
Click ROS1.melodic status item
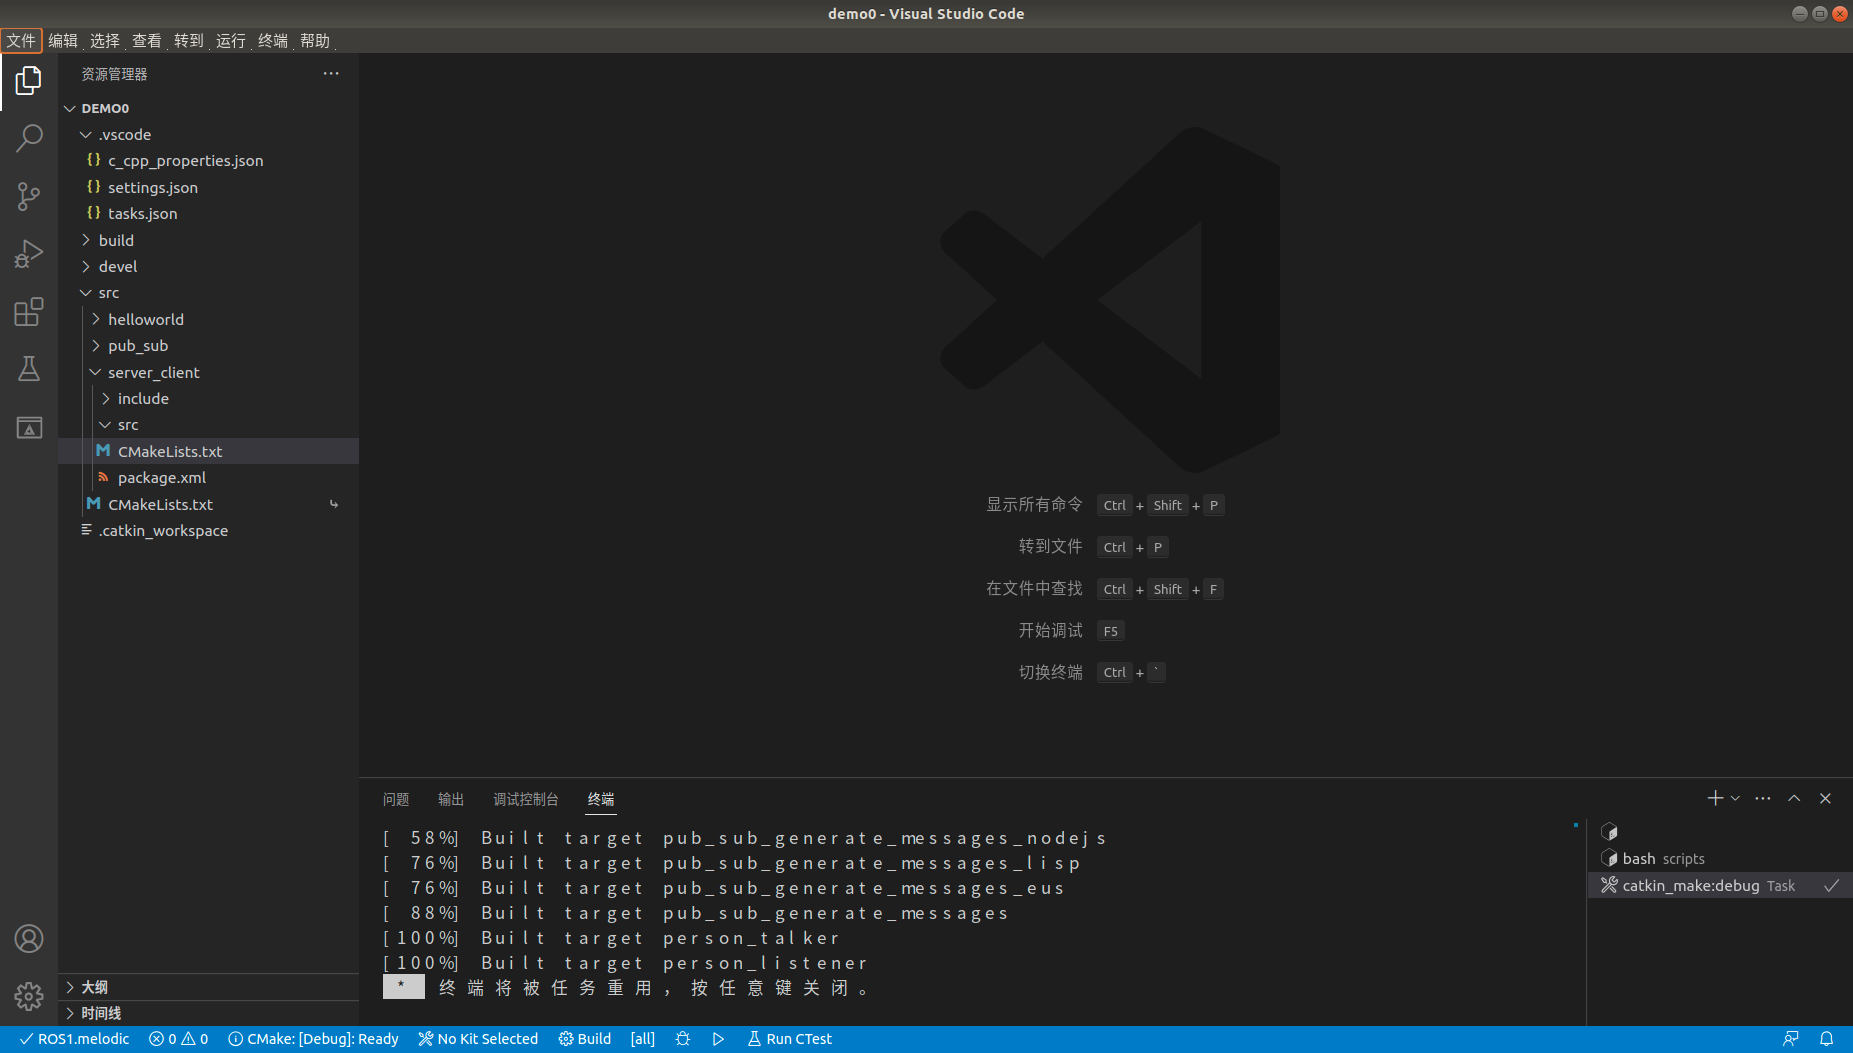75,1039
